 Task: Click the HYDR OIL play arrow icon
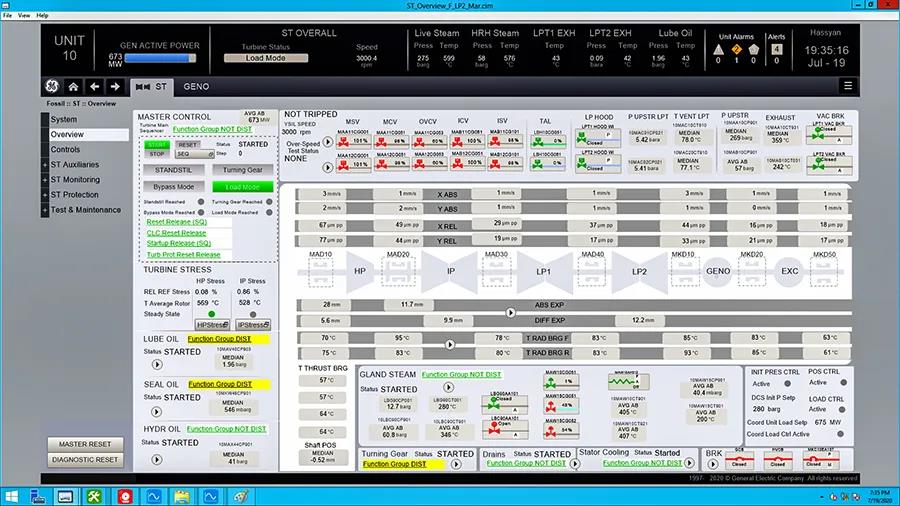point(157,458)
